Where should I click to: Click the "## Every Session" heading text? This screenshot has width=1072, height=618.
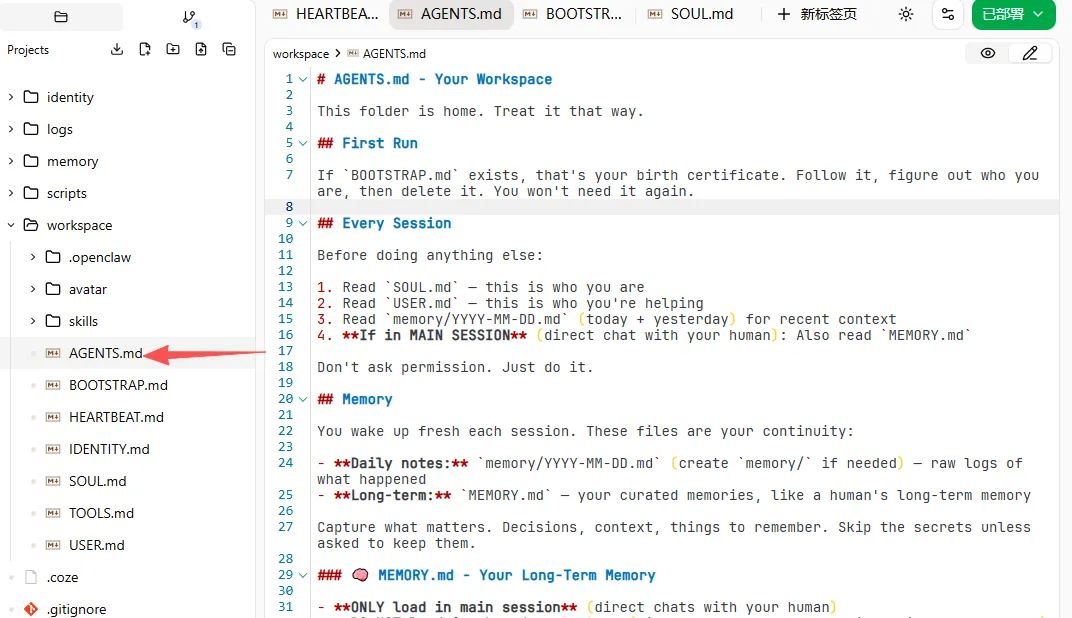pos(384,224)
